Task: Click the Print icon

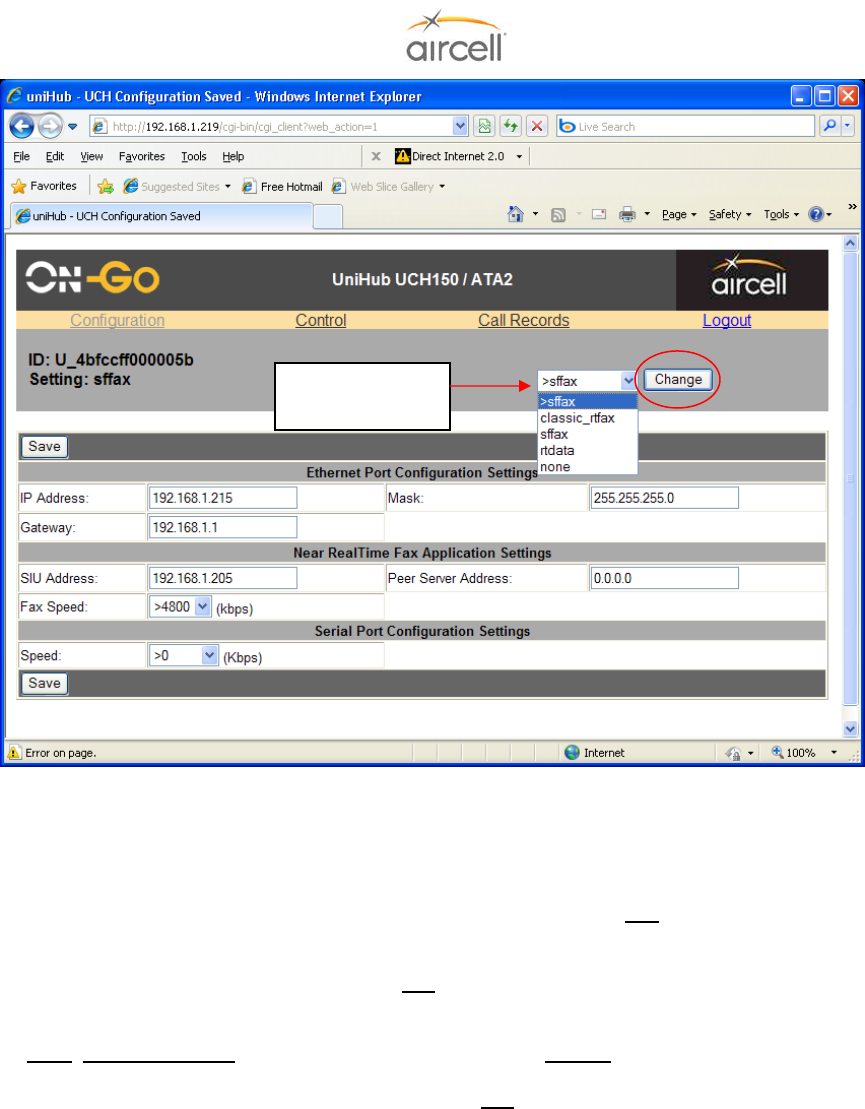Action: (x=627, y=214)
